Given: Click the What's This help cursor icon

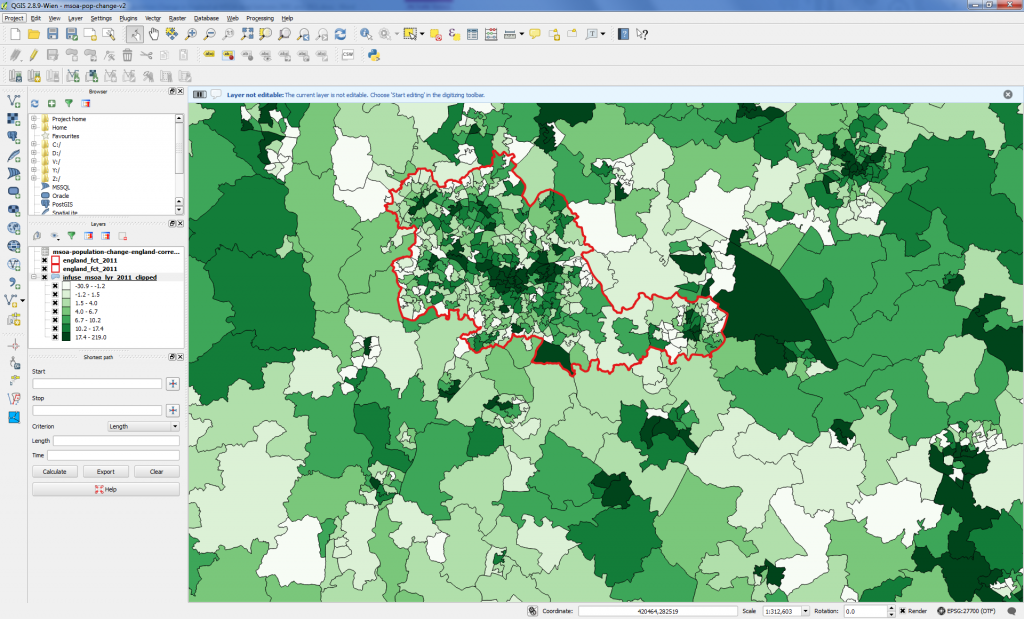Looking at the screenshot, I should (642, 34).
